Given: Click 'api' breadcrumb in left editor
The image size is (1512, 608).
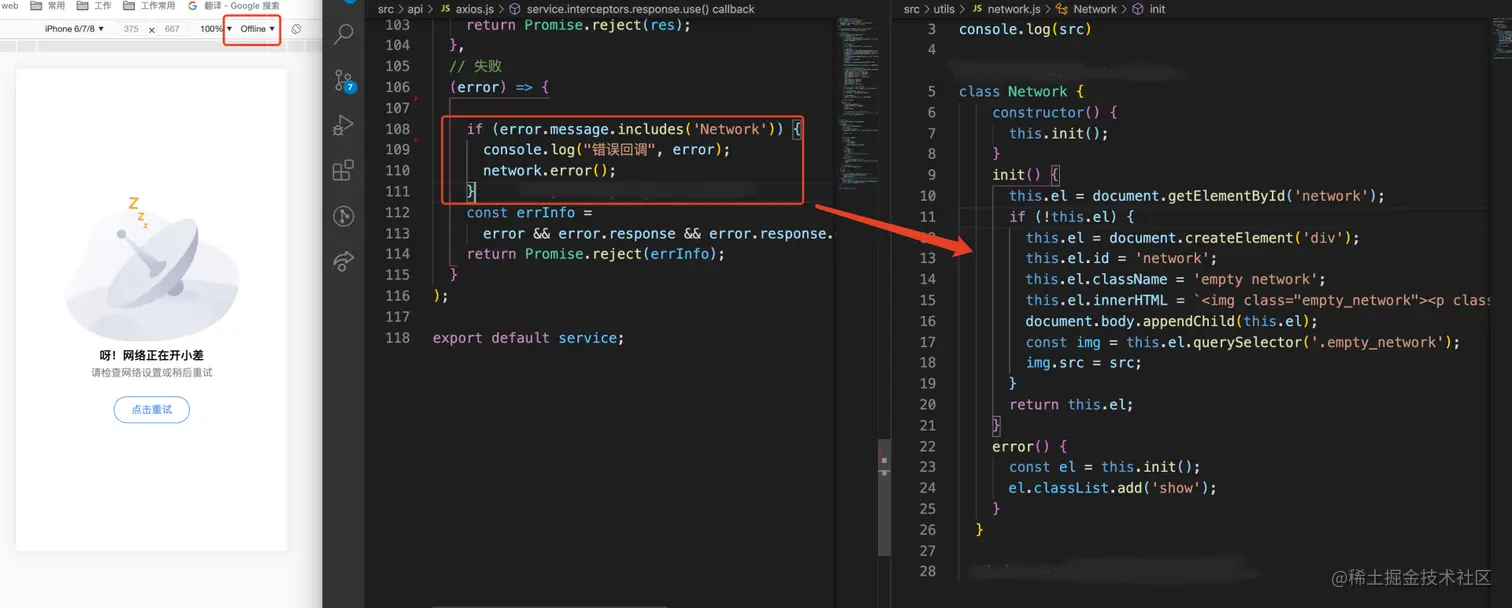Looking at the screenshot, I should (x=415, y=9).
